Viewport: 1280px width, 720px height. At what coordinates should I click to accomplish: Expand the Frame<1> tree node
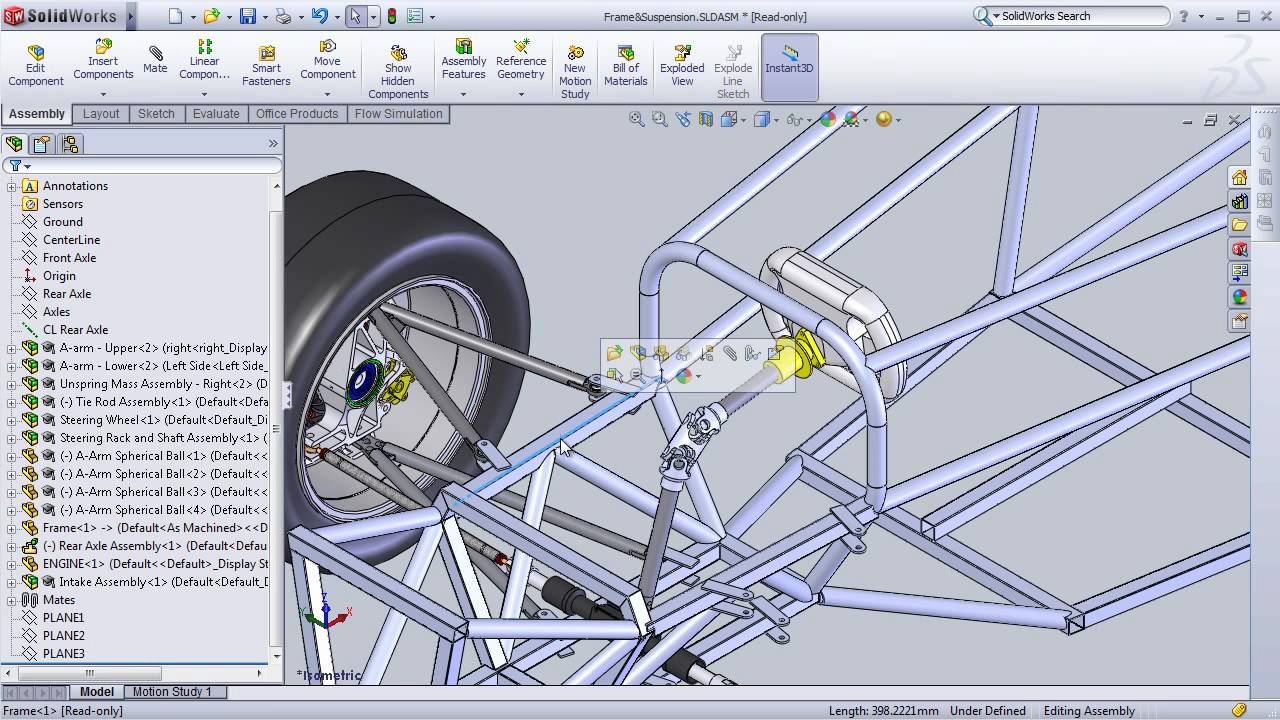click(x=12, y=528)
